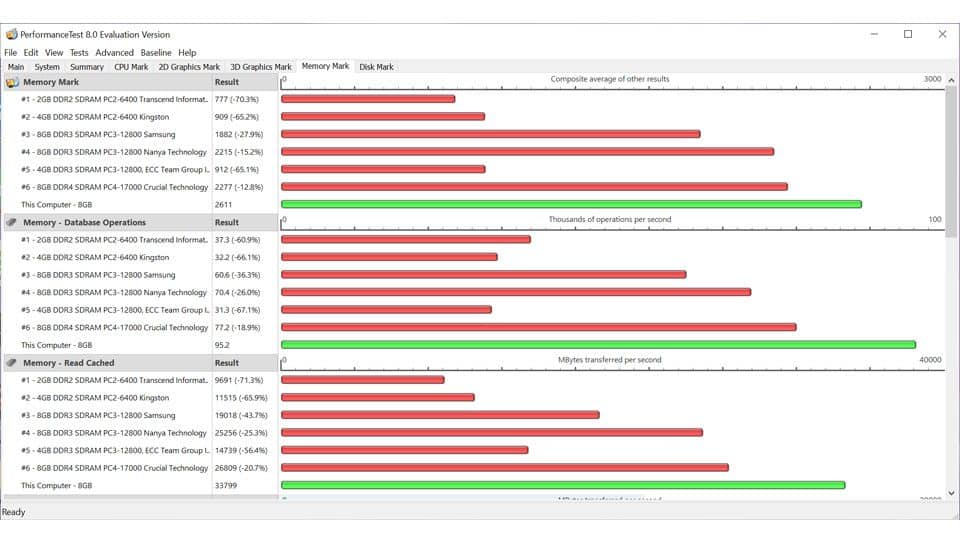Image resolution: width=960 pixels, height=540 pixels.
Task: Select the 777 (-70.3%) result cell
Action: click(237, 99)
